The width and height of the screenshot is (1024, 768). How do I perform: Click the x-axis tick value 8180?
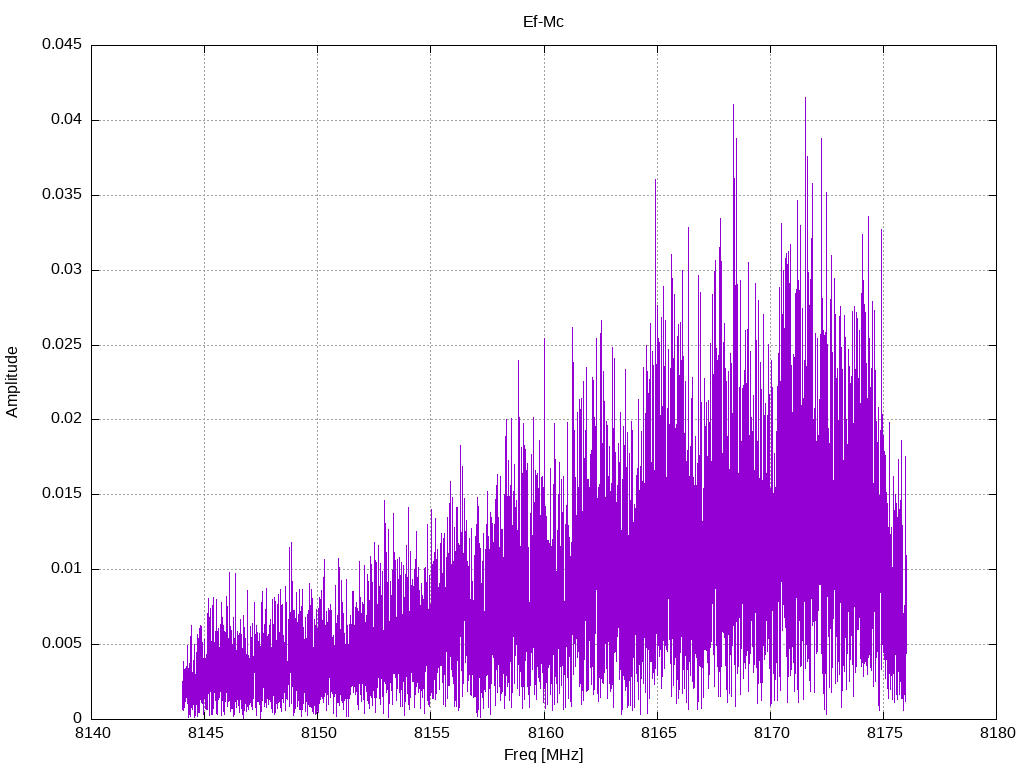997,733
